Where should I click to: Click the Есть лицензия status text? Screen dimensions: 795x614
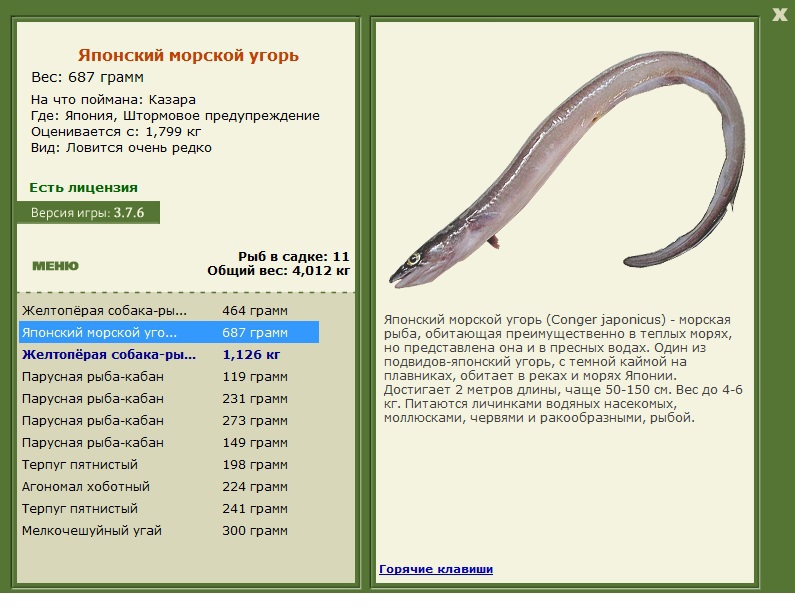(x=83, y=188)
